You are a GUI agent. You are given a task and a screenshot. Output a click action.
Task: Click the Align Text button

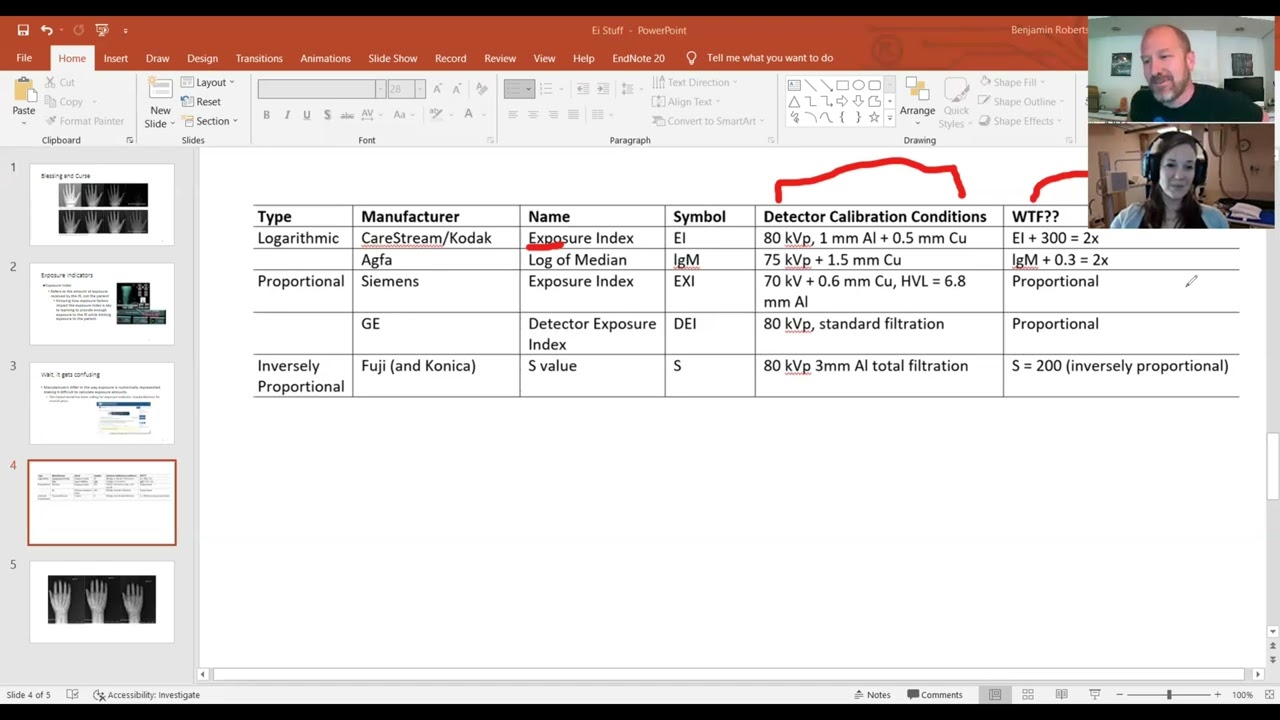685,101
